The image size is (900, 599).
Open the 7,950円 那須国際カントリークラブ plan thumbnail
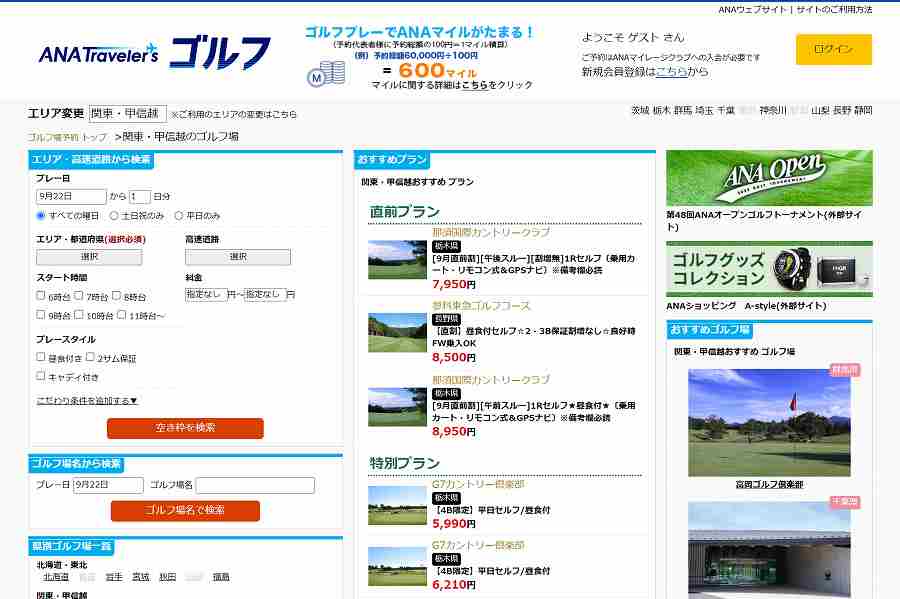(397, 260)
